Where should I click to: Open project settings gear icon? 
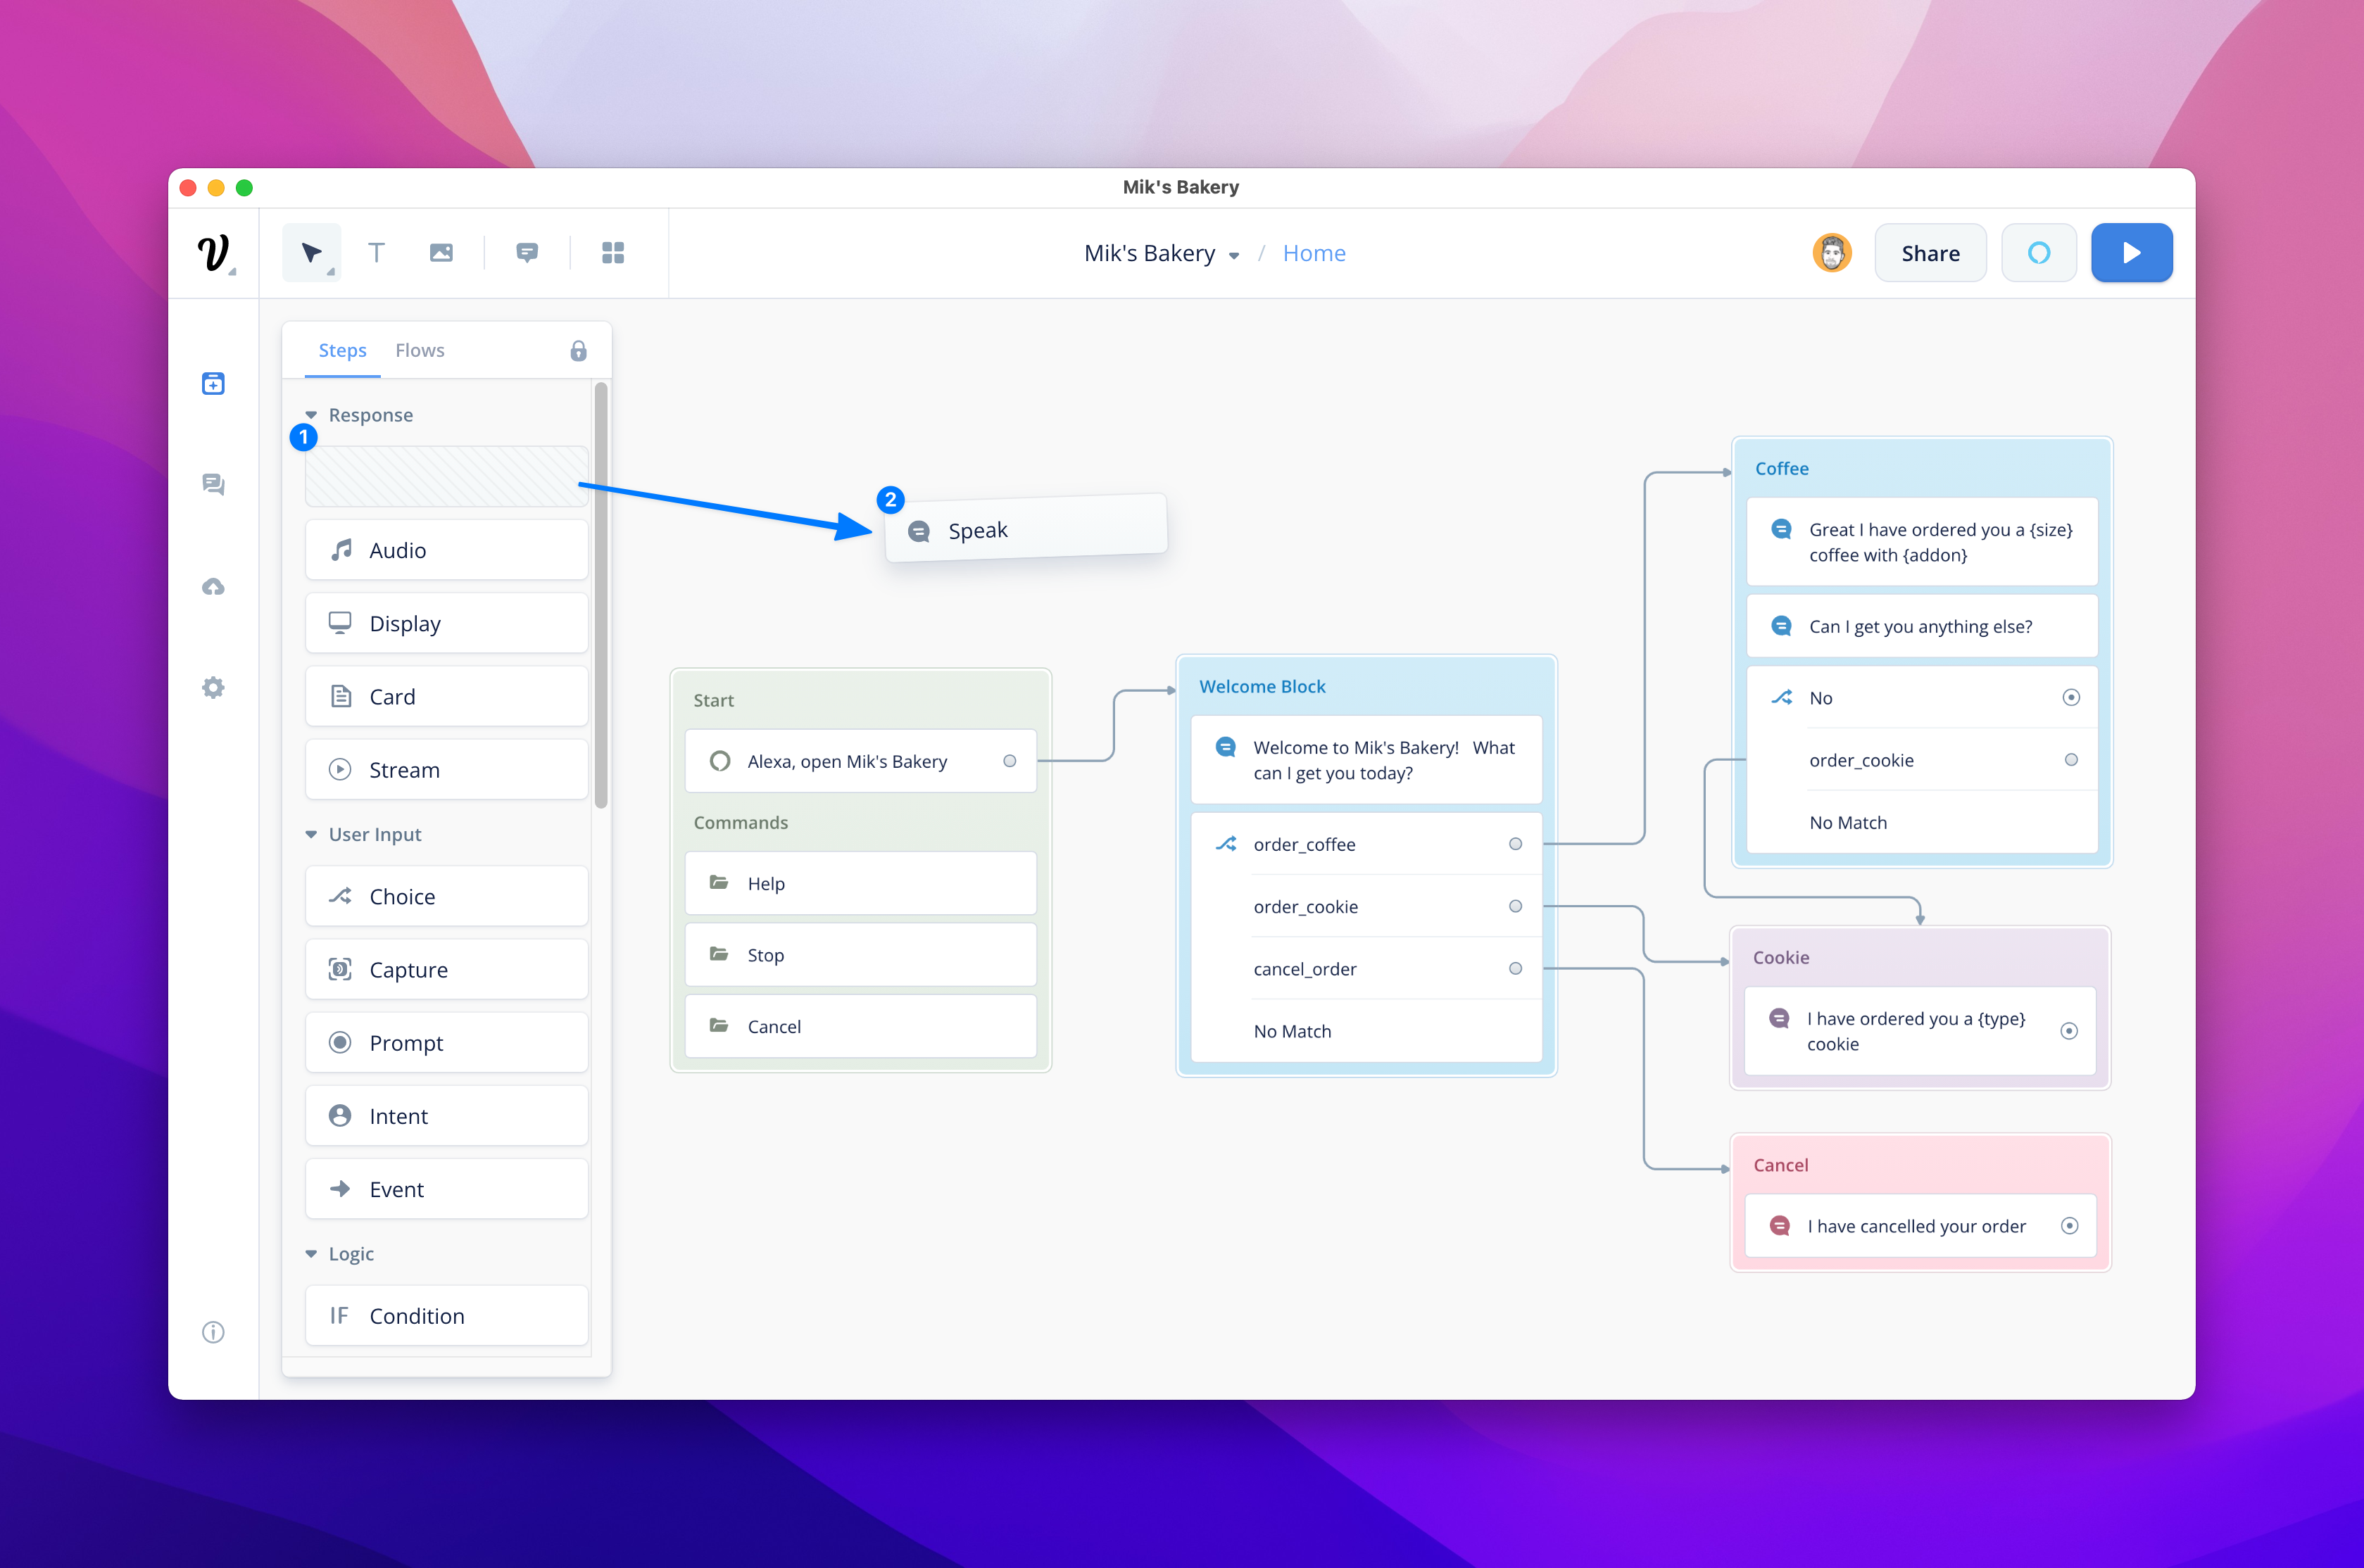[x=213, y=688]
